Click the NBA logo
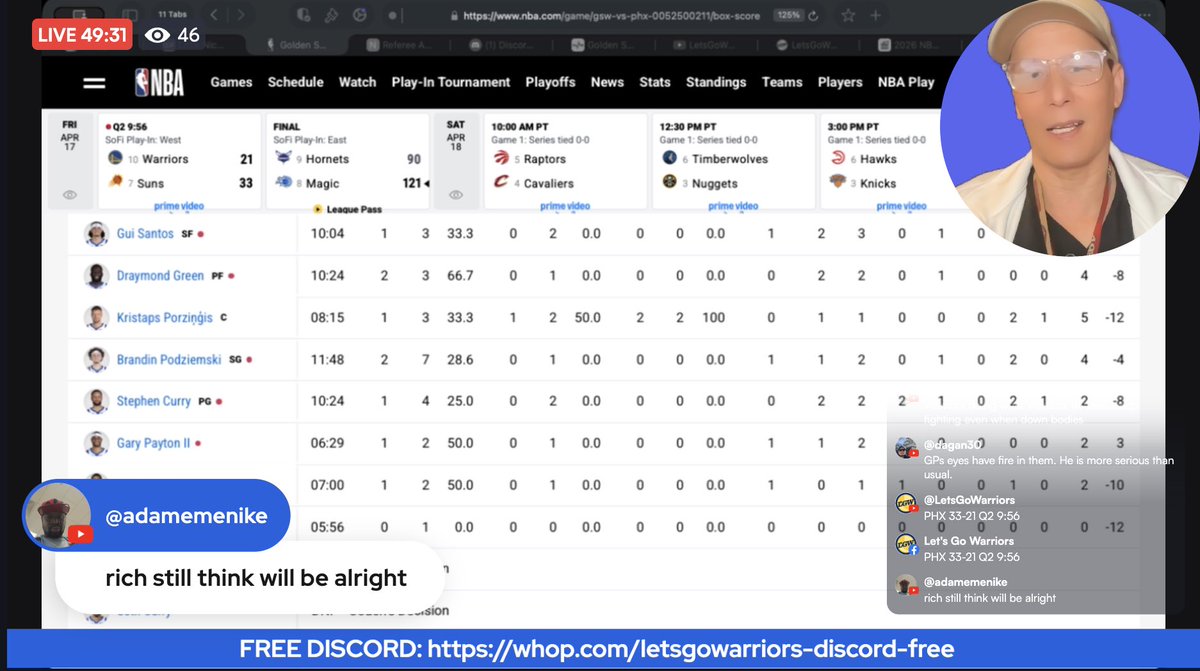 (x=159, y=83)
